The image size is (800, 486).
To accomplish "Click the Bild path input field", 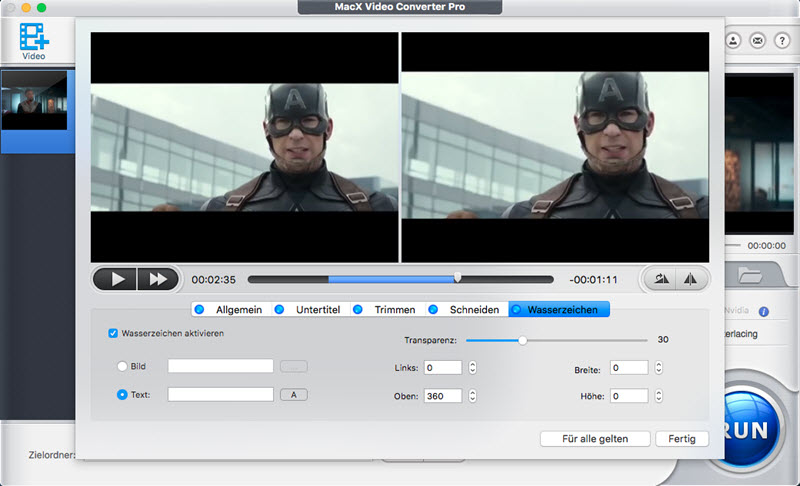I will coord(220,366).
